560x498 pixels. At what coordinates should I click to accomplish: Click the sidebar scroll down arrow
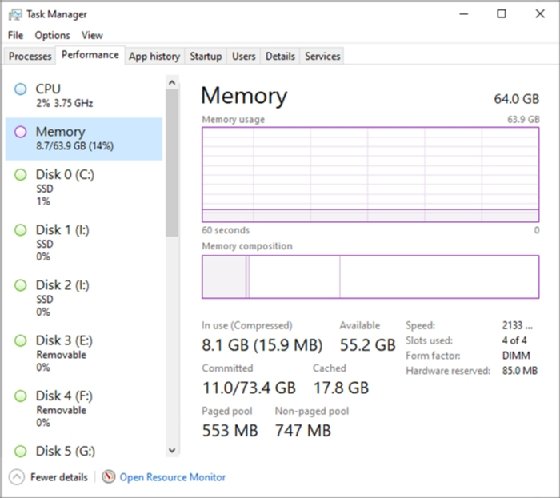point(172,450)
